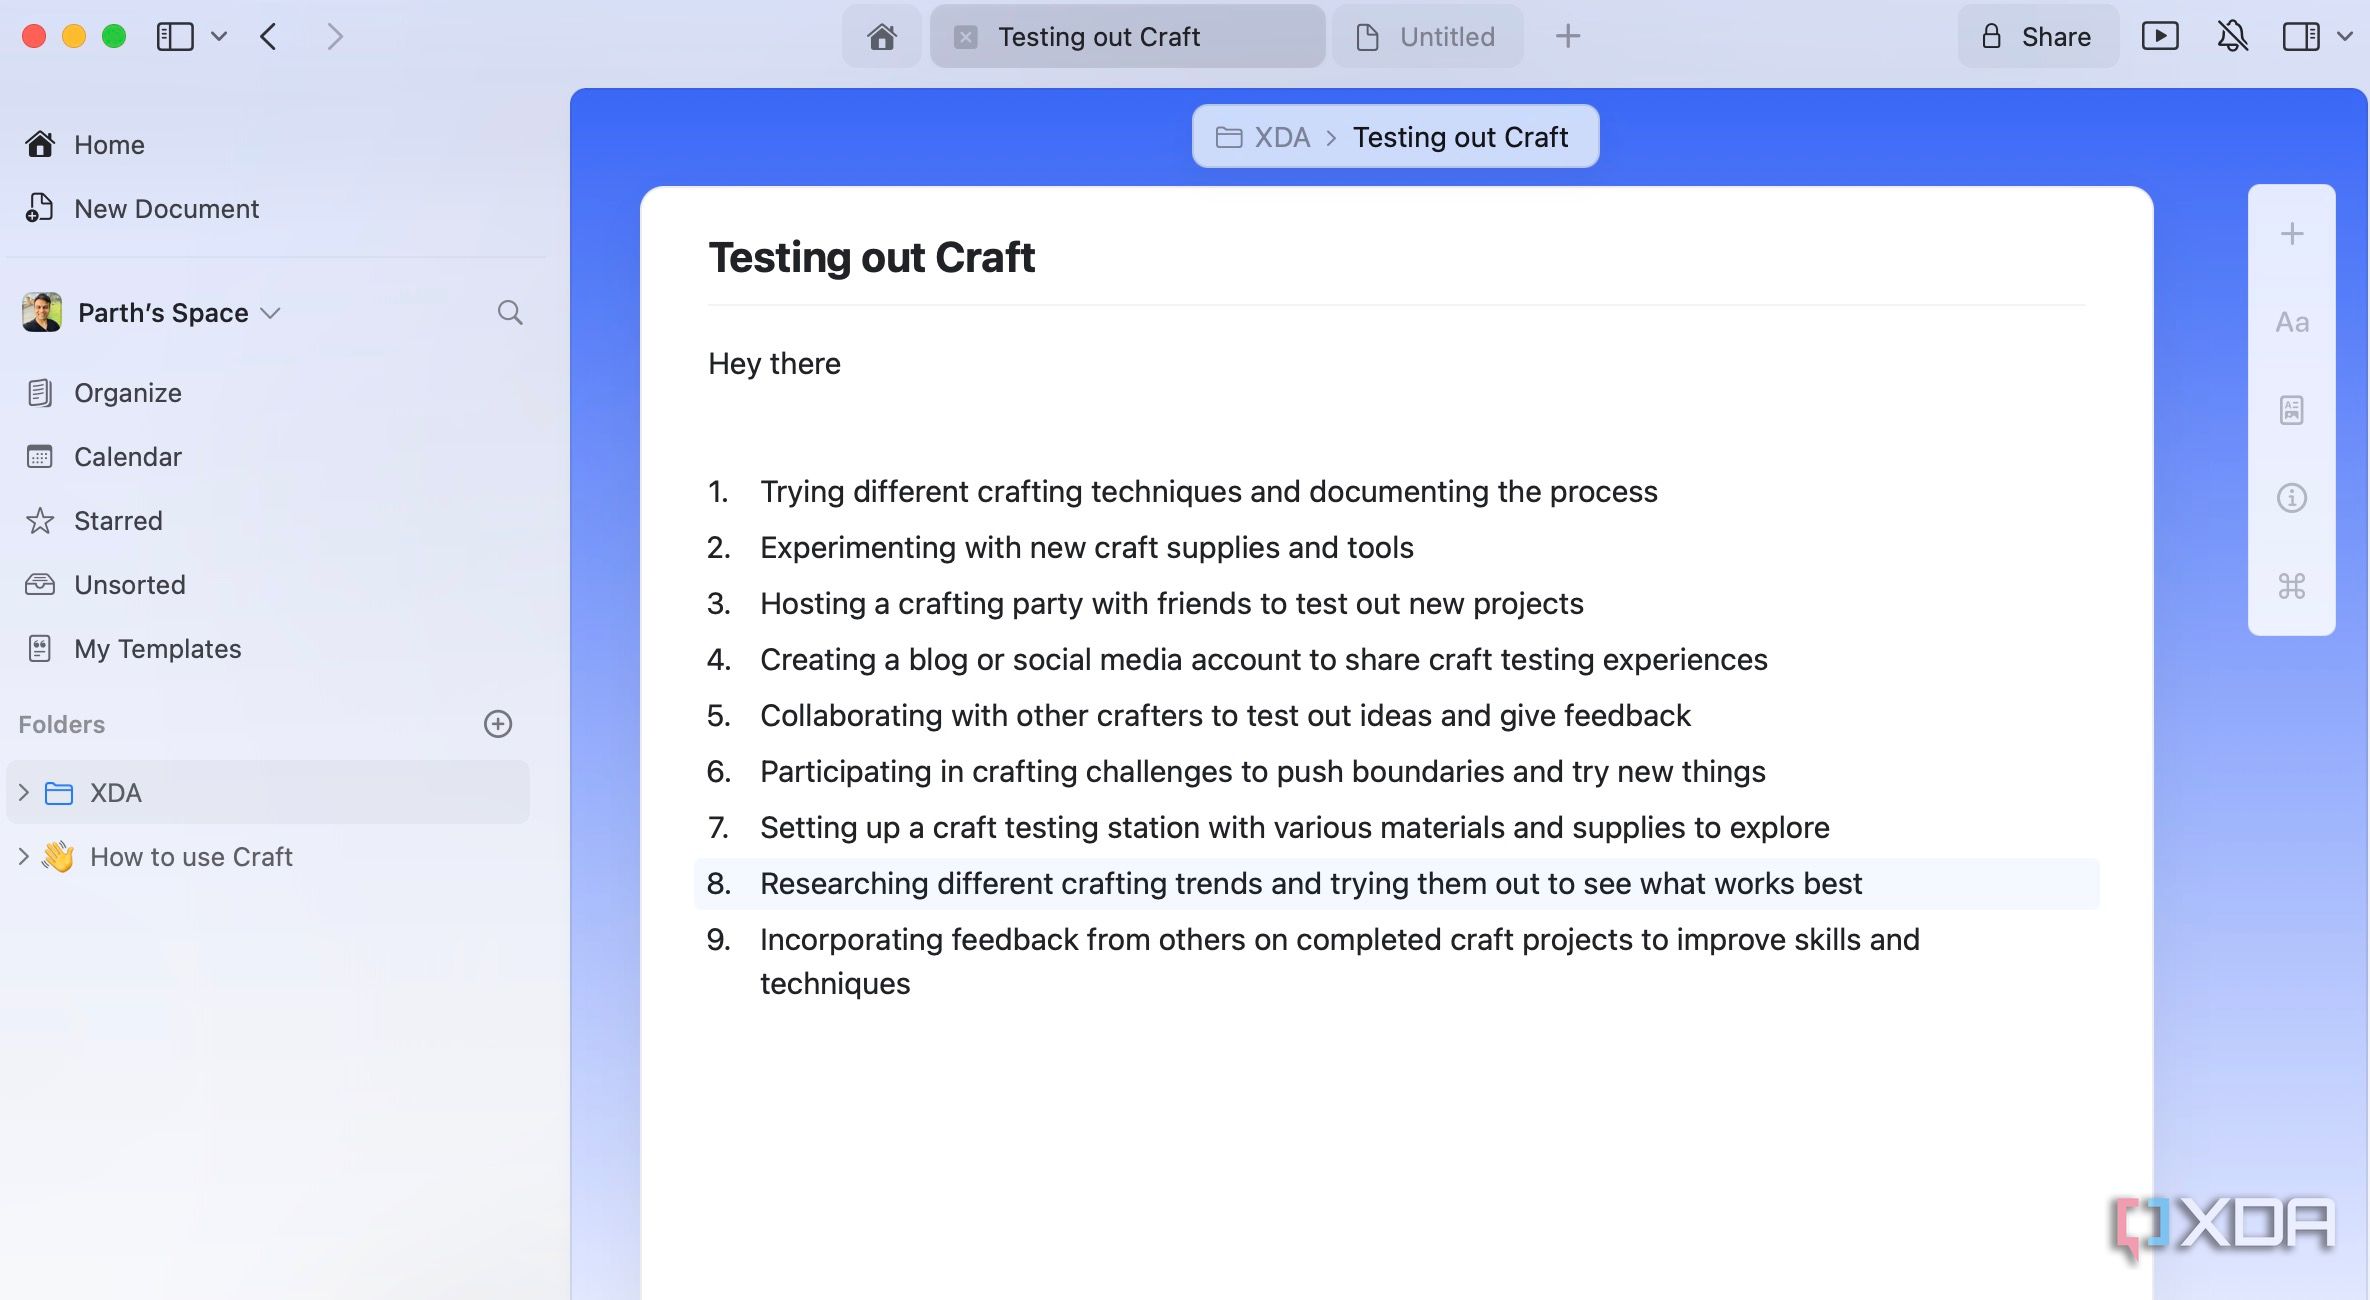Start presentation mode

coord(2160,37)
